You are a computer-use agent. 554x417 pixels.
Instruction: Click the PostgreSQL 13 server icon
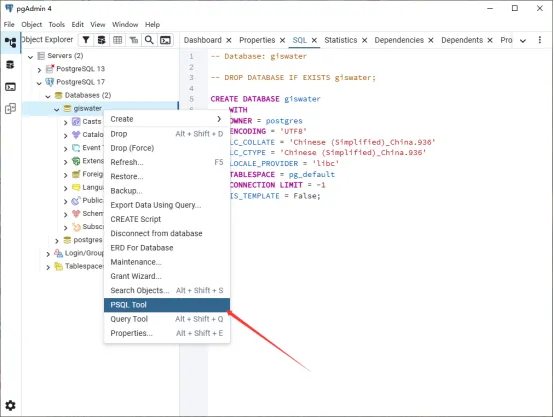(x=50, y=69)
